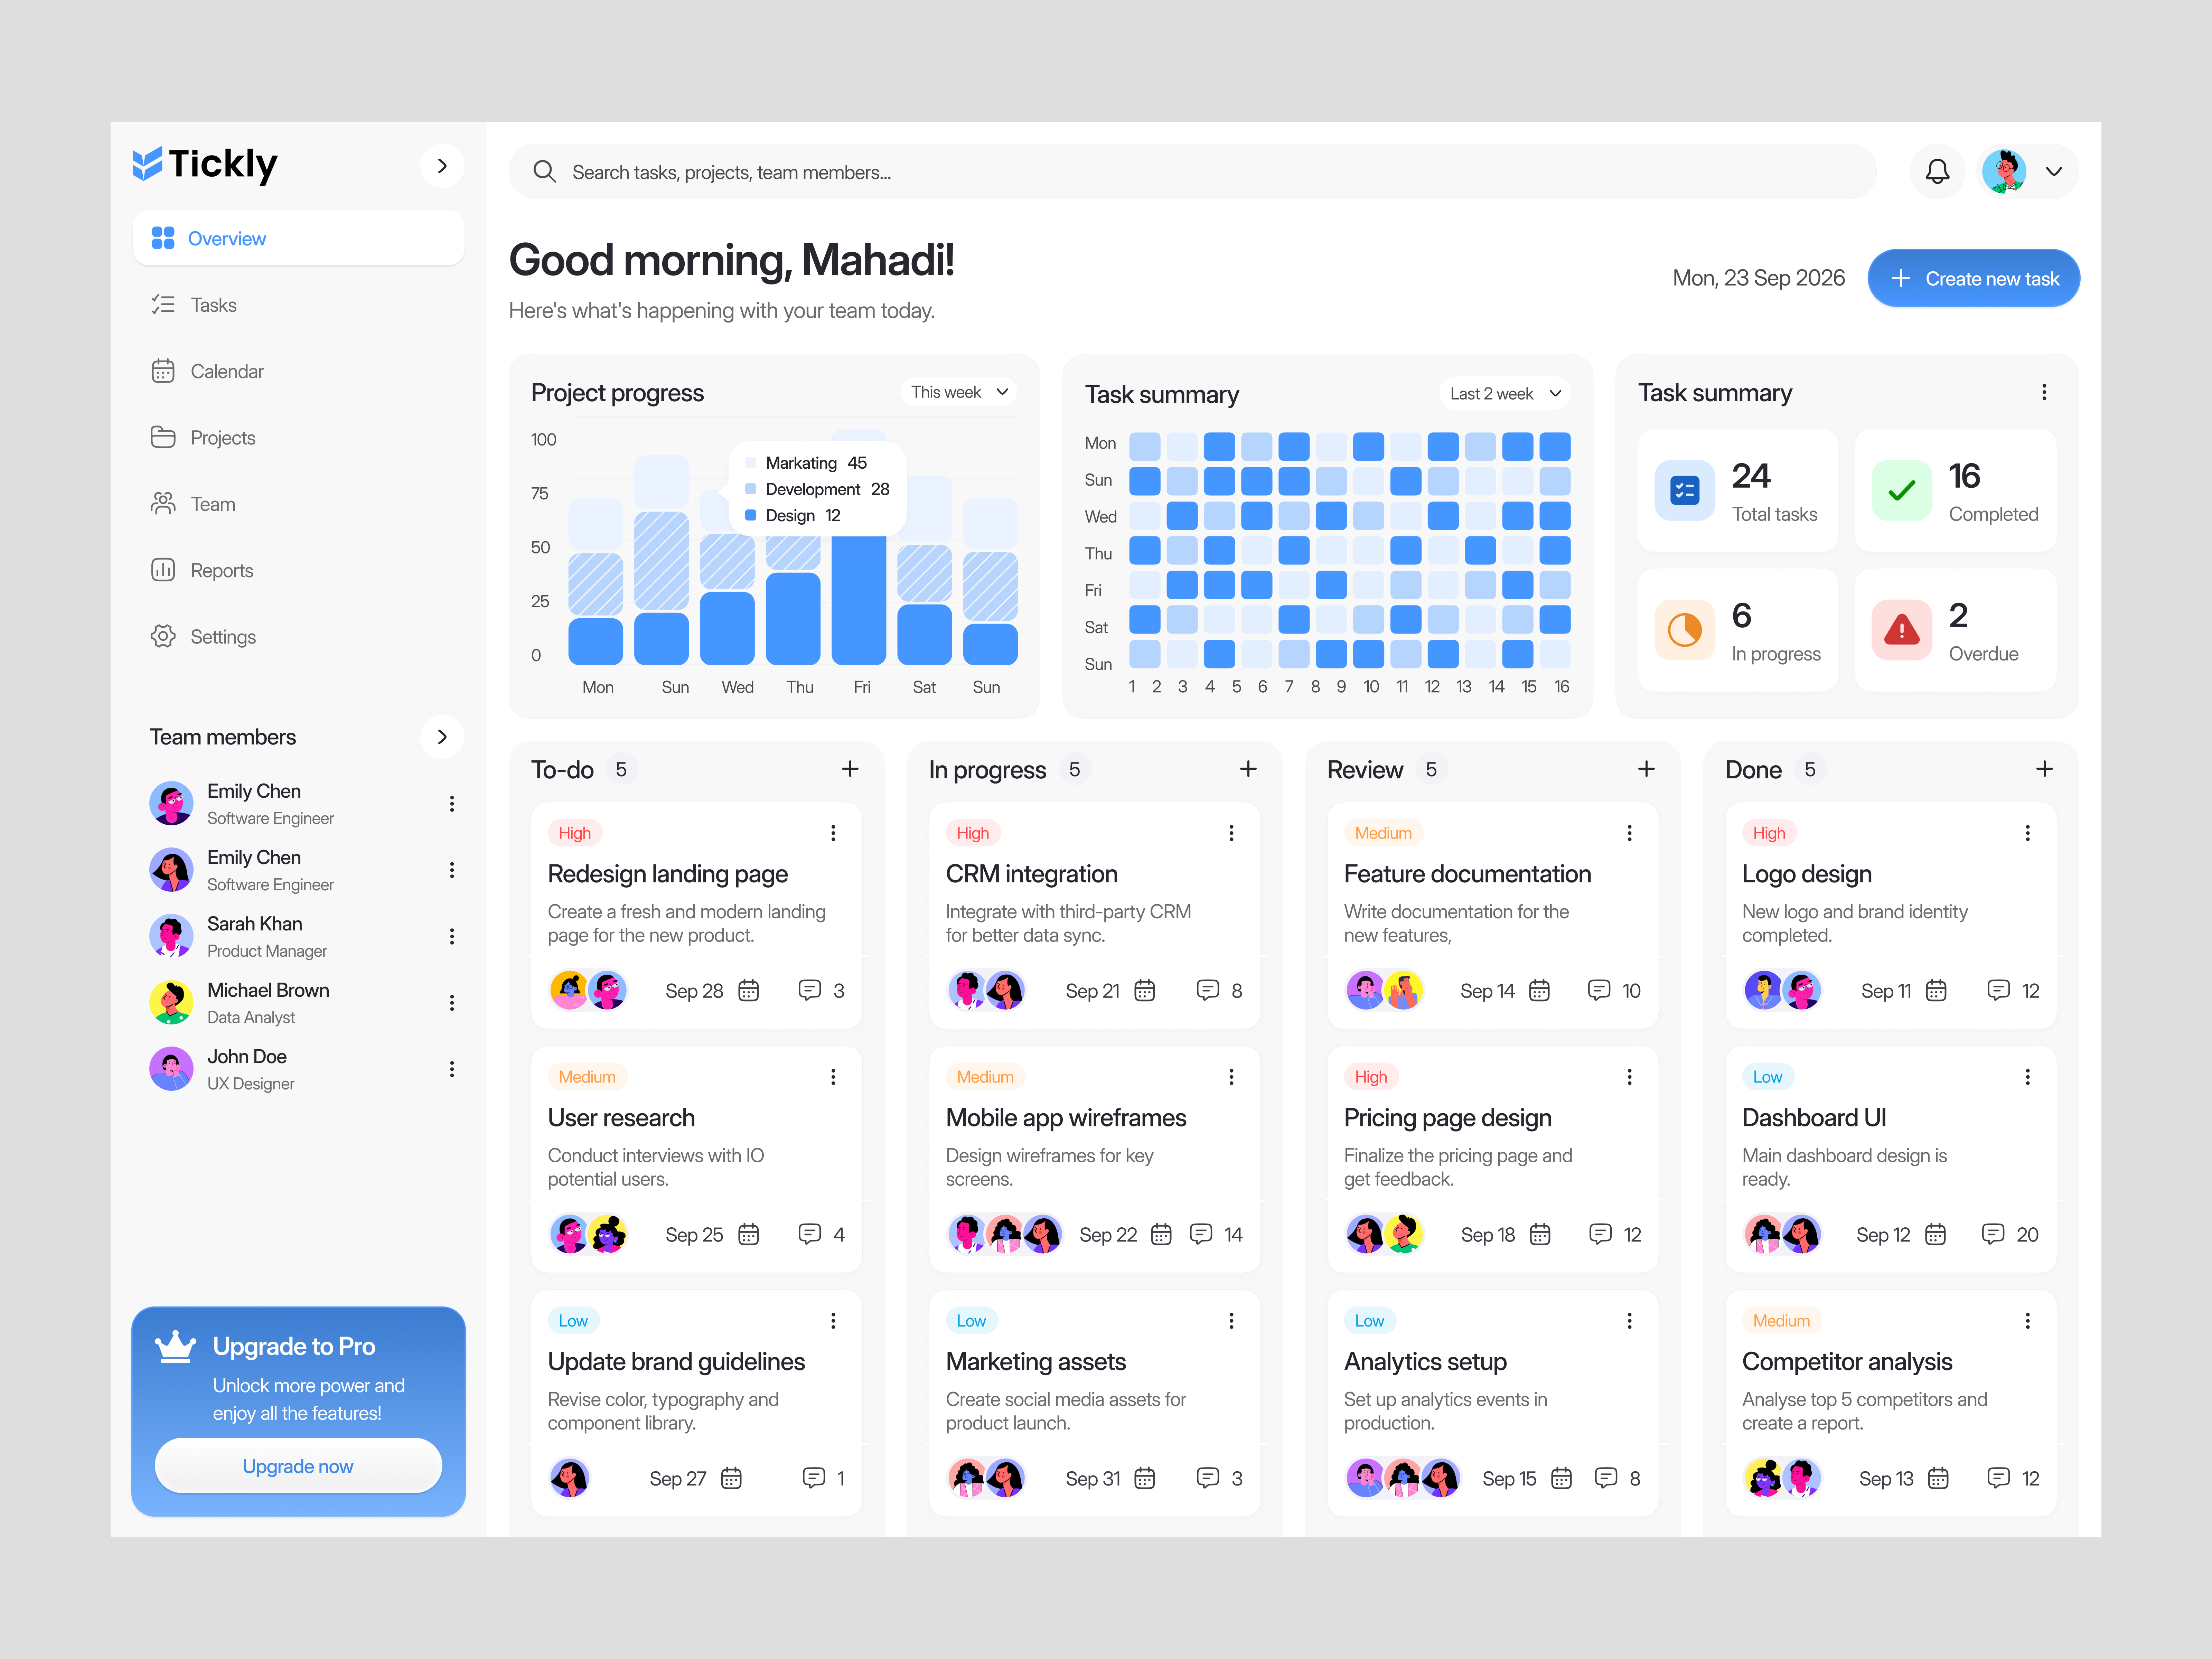This screenshot has width=2212, height=1659.
Task: Click the Design legend swatch in chart tooltip
Action: tap(751, 515)
